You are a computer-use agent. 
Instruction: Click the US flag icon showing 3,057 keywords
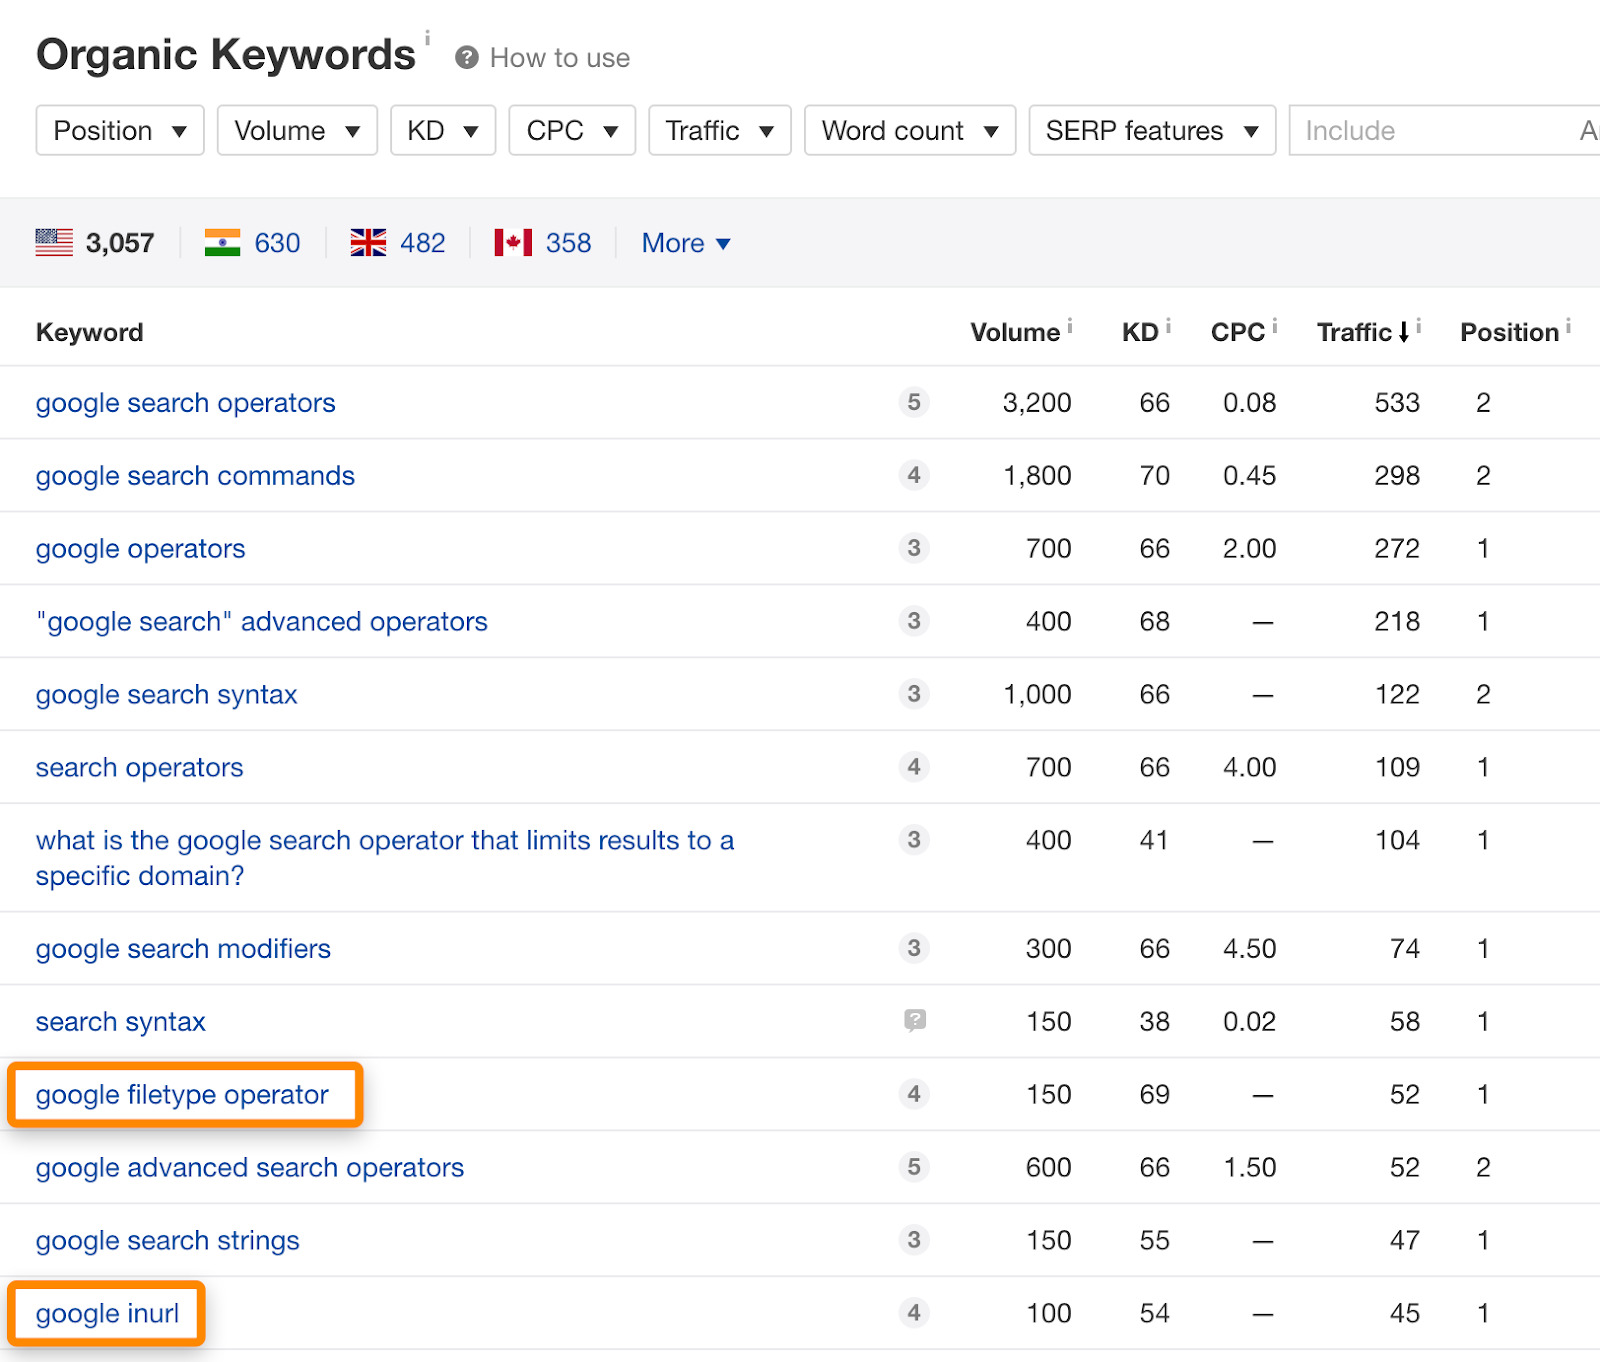click(x=55, y=241)
